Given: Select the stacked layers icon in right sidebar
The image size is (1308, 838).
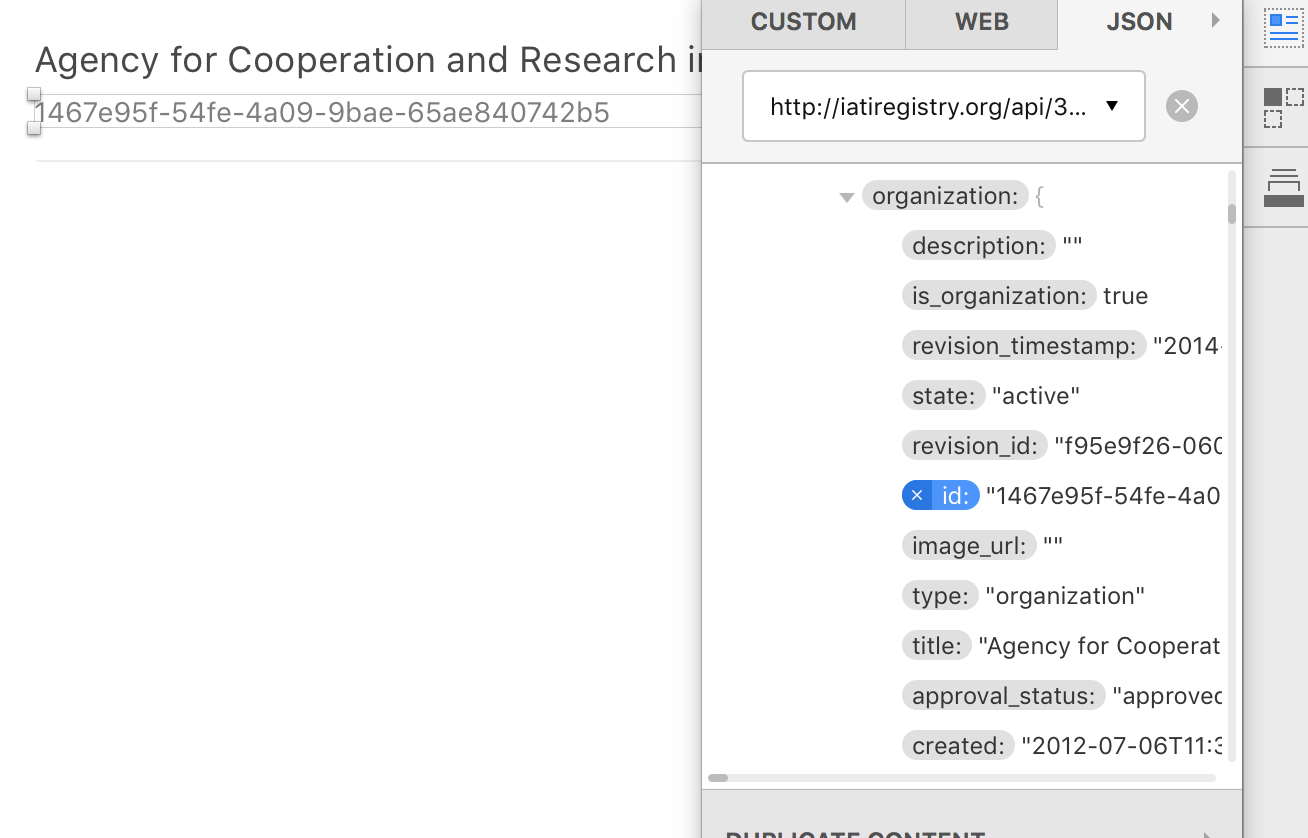Looking at the screenshot, I should (1283, 185).
